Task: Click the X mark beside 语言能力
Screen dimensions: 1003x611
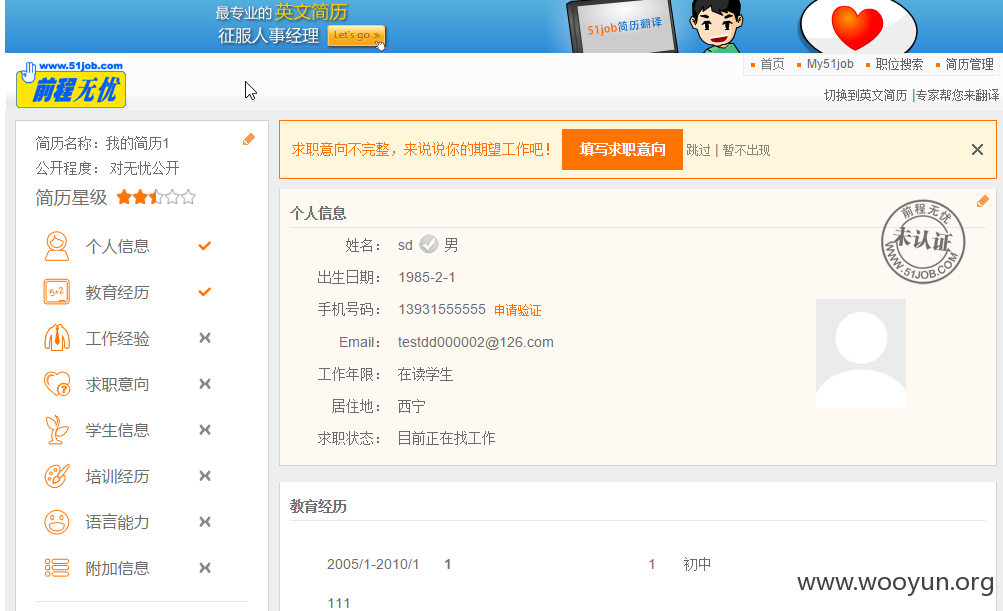Action: coord(205,522)
